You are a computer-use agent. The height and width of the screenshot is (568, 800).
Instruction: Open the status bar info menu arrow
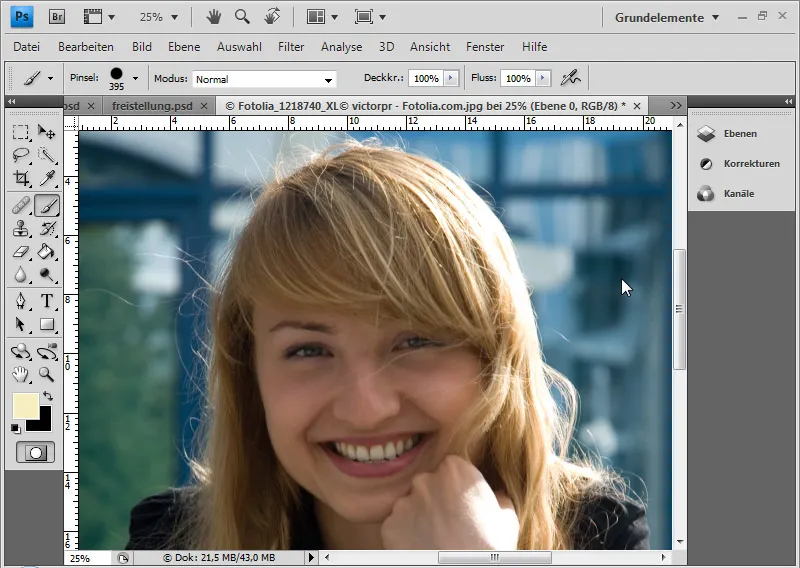click(311, 557)
